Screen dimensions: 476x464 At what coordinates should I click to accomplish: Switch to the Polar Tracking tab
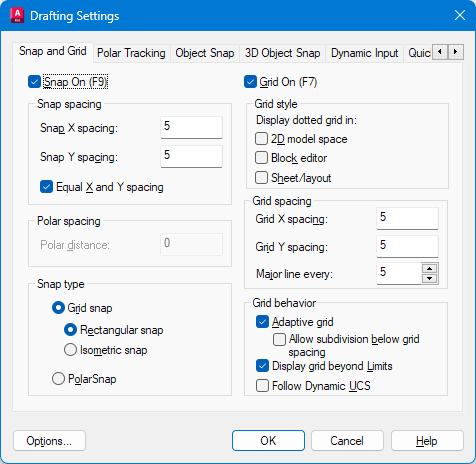click(131, 53)
